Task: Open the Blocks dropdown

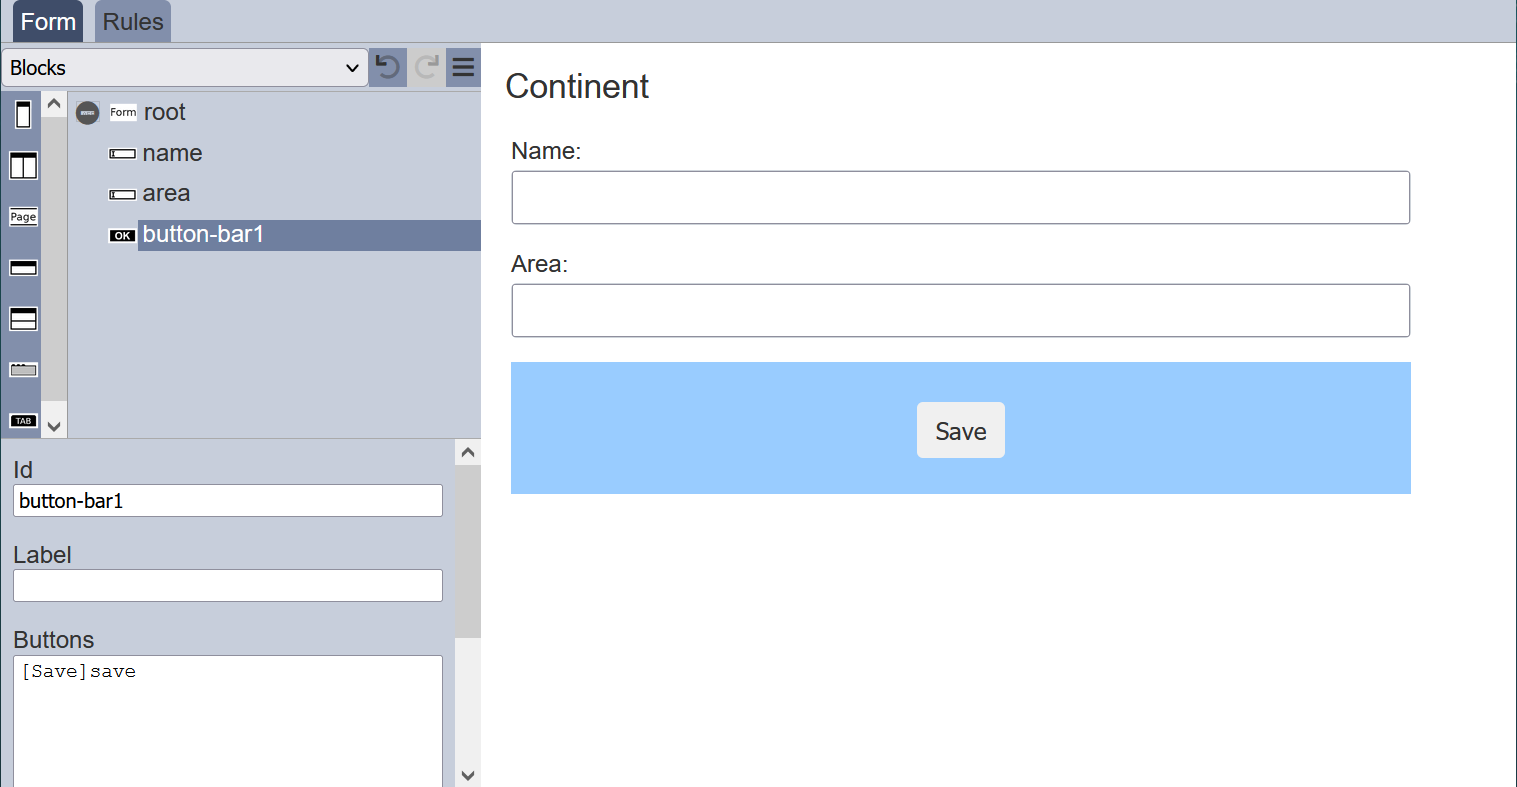Action: click(x=185, y=68)
